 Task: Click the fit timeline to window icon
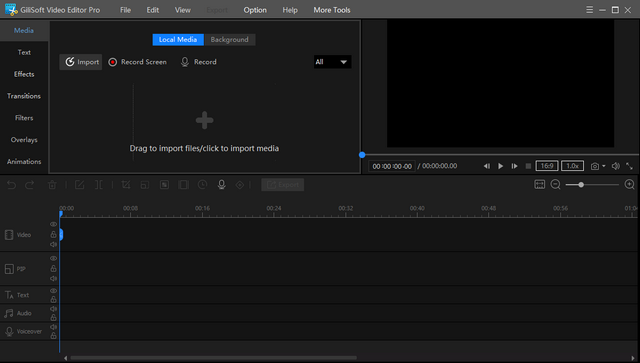[540, 185]
